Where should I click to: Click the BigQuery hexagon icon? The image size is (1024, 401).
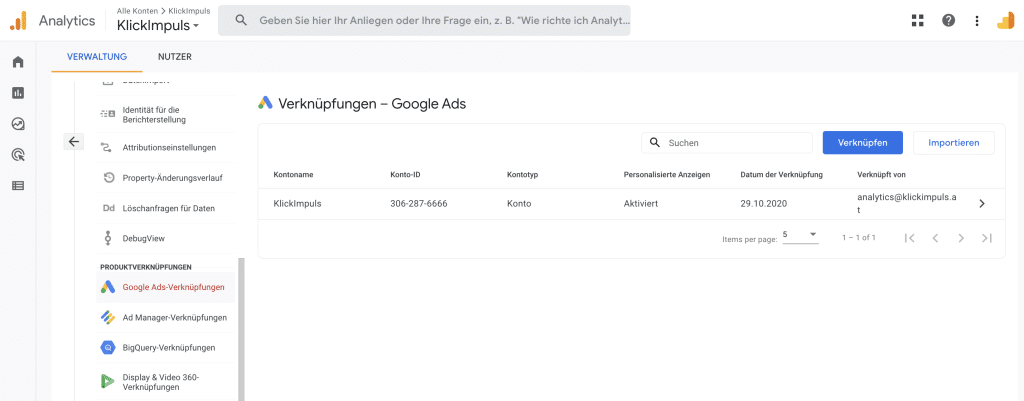[x=108, y=347]
